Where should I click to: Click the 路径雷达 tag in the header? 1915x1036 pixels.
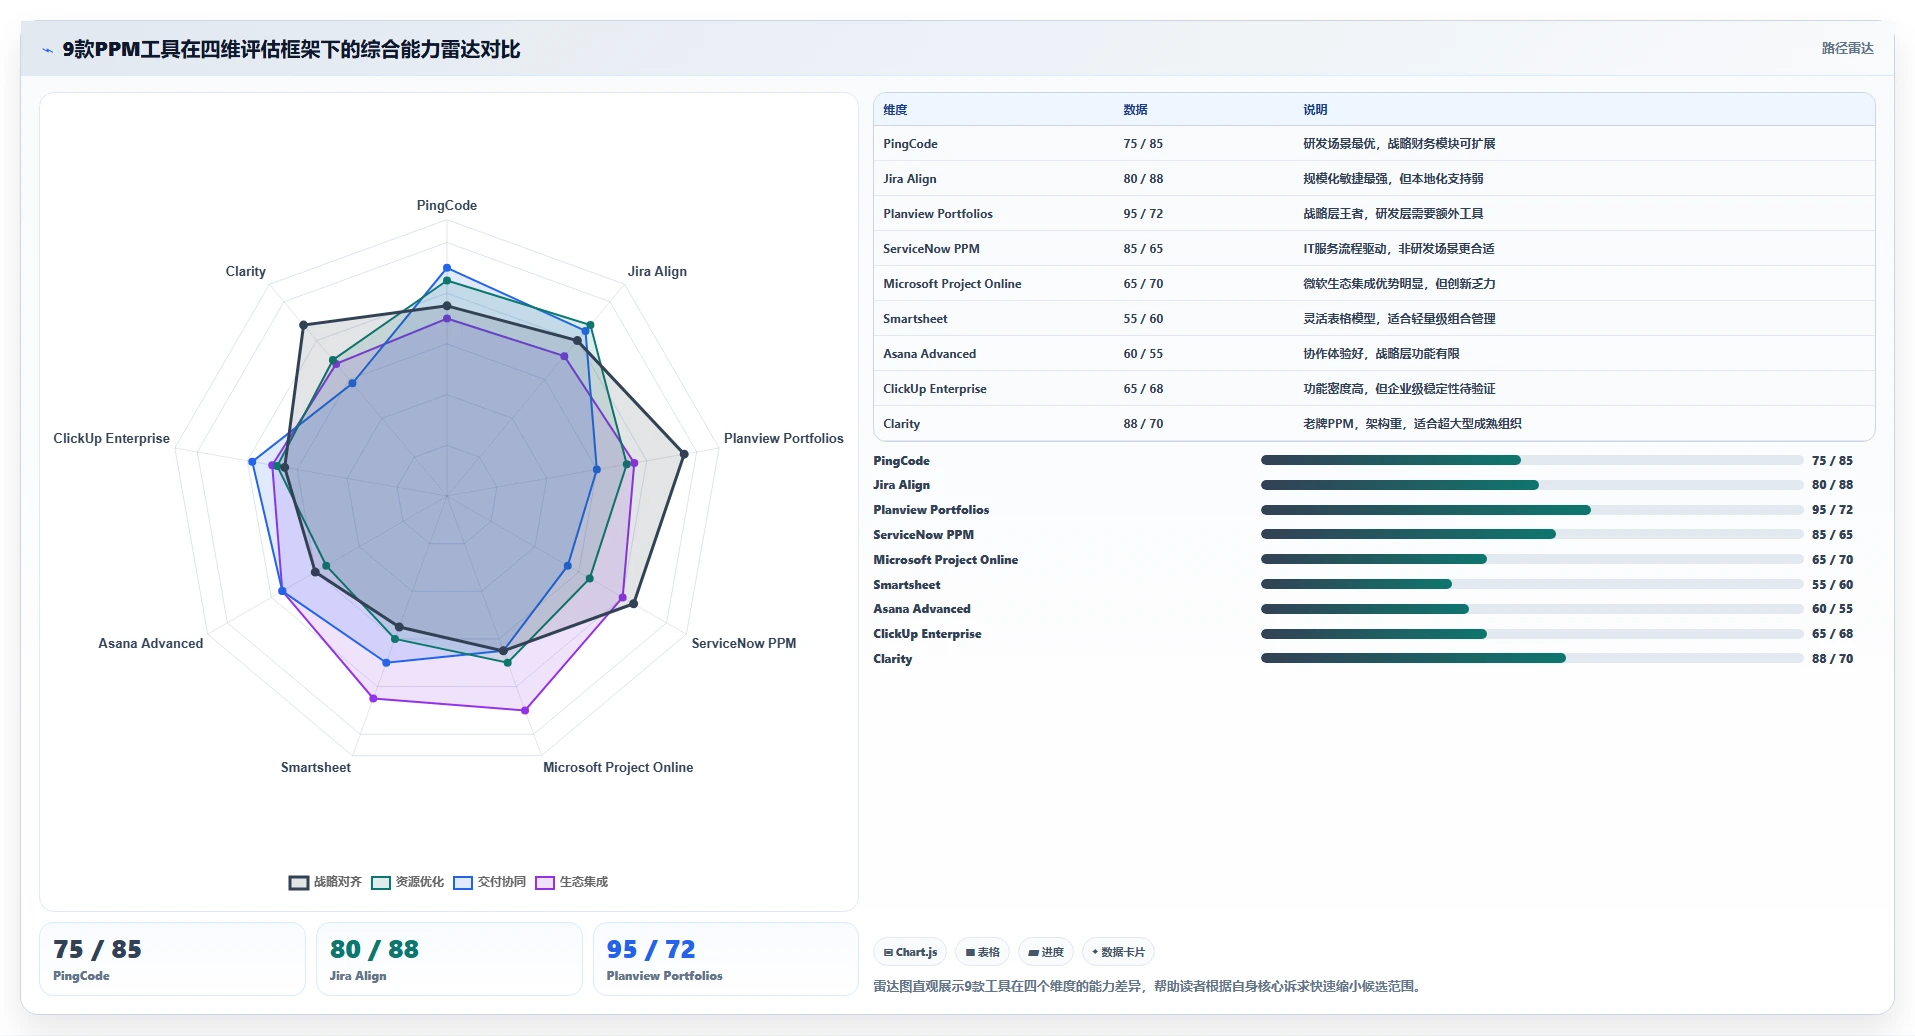(x=1847, y=48)
